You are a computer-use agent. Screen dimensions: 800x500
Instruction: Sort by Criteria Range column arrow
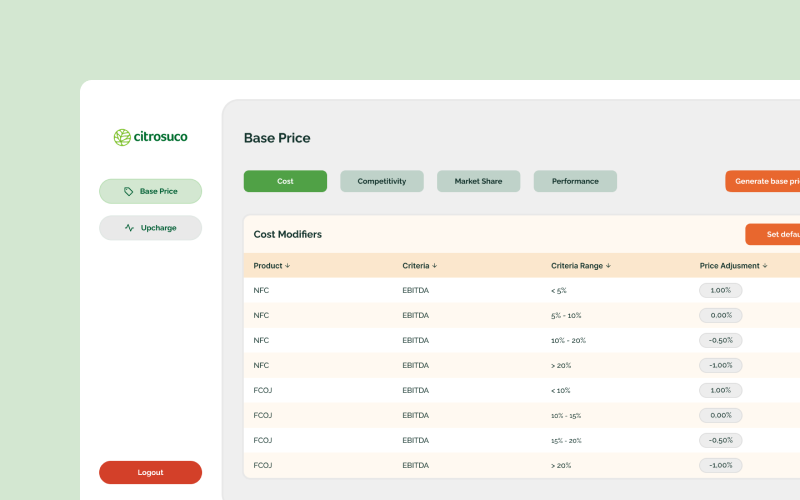(x=608, y=266)
